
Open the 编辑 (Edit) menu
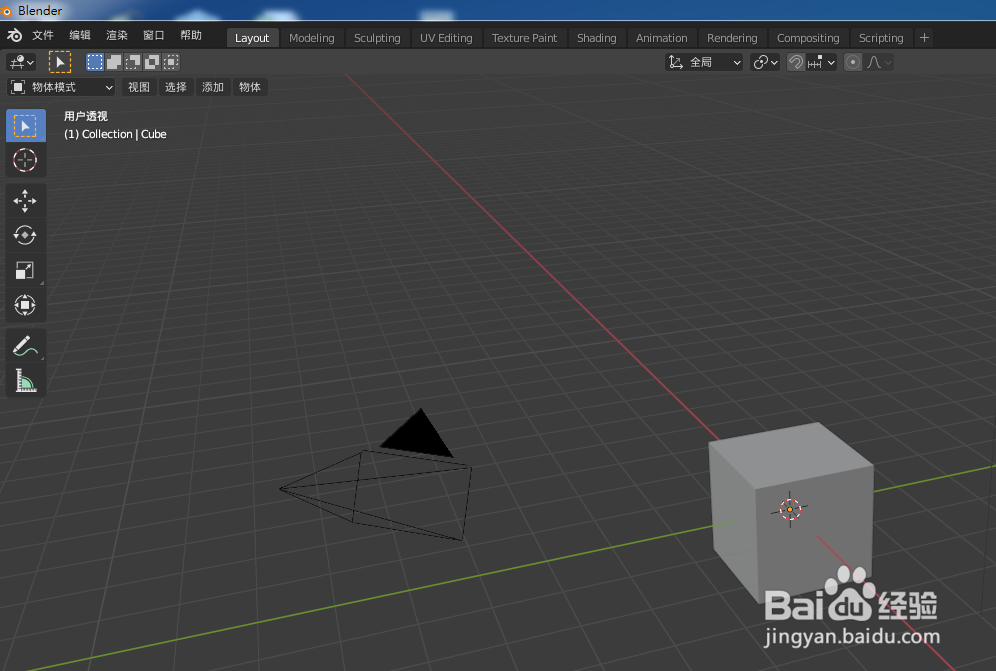click(80, 36)
